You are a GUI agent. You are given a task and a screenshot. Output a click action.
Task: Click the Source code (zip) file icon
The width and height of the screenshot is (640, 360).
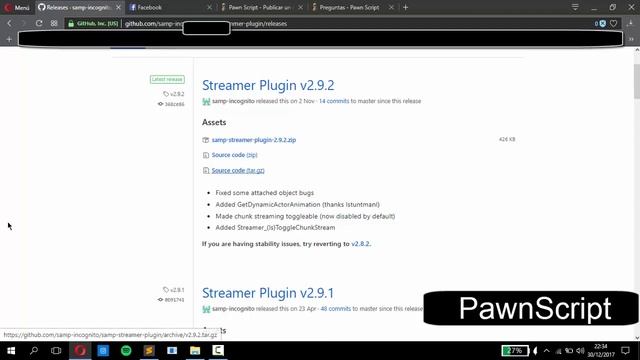pos(206,155)
